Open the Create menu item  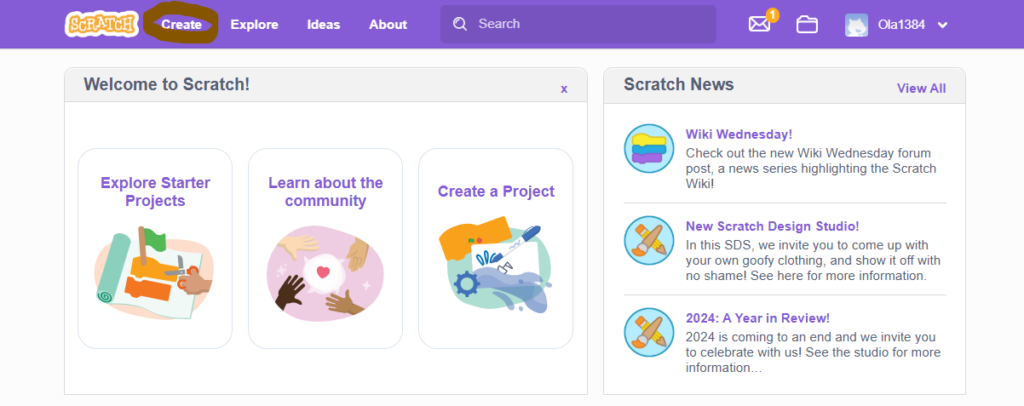tap(182, 25)
